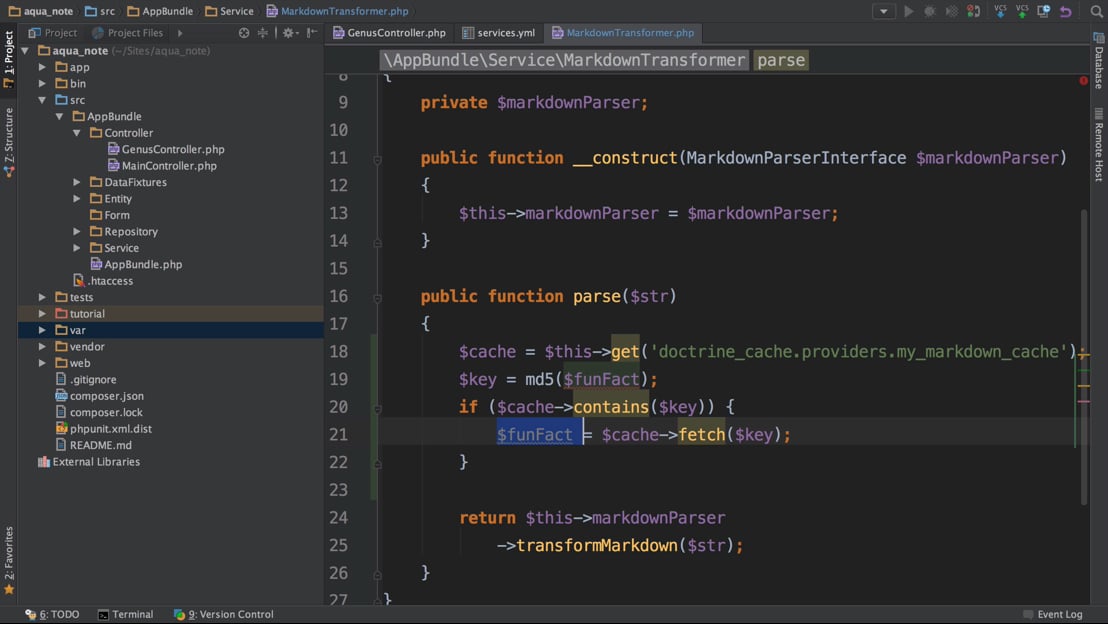Click the Debug bug icon
Viewport: 1108px width, 624px height.
click(x=930, y=11)
